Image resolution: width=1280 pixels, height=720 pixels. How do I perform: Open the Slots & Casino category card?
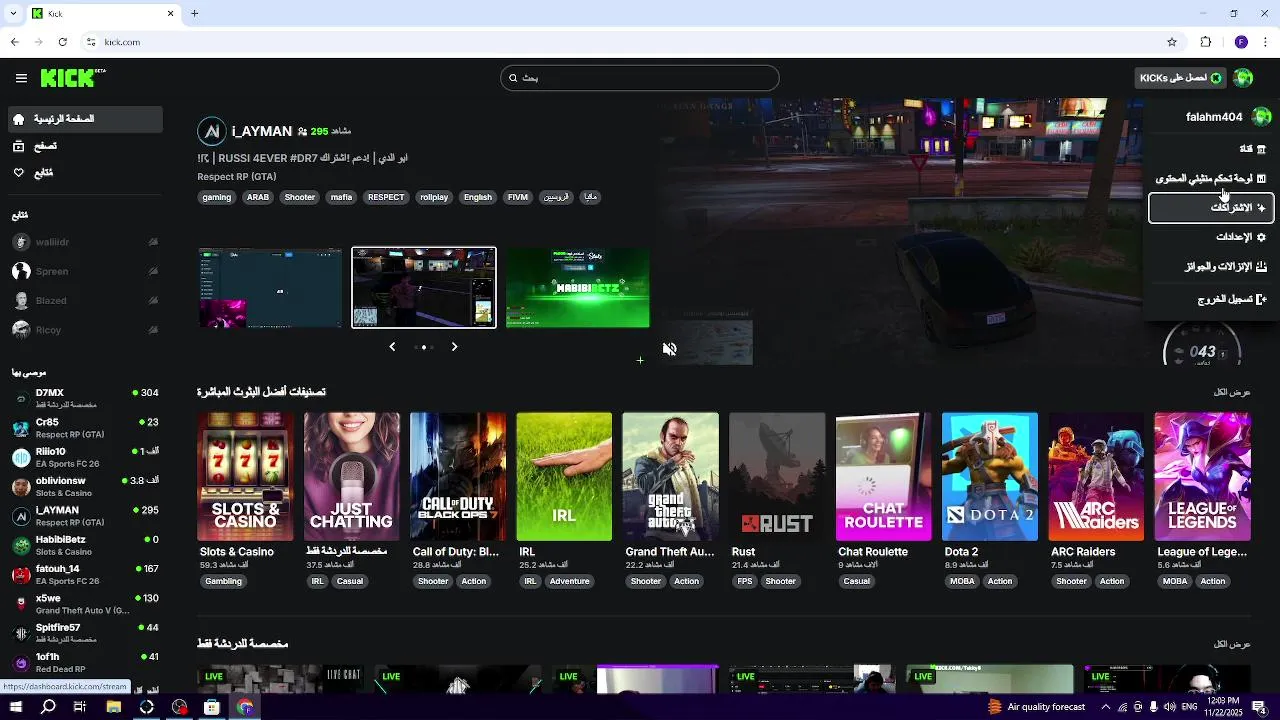tap(246, 477)
